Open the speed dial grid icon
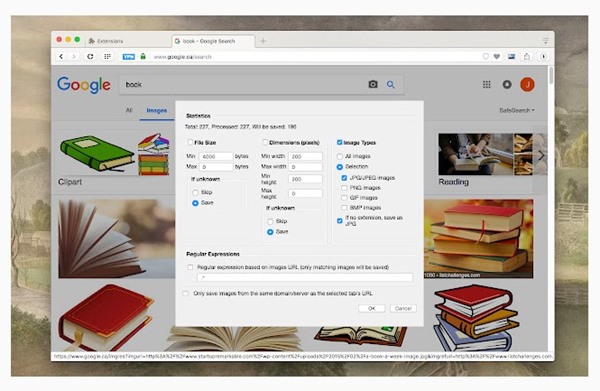Image resolution: width=600 pixels, height=391 pixels. click(108, 57)
